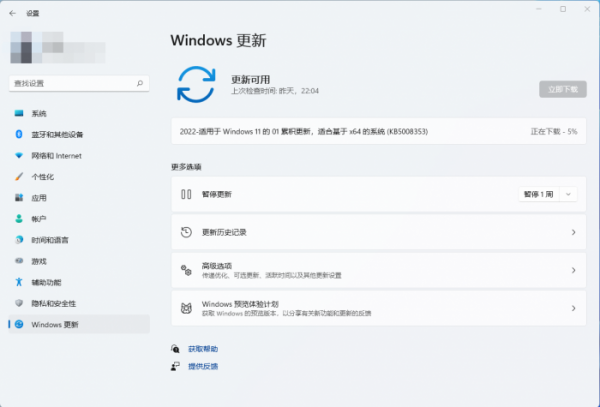Viewport: 600px width, 407px height.
Task: Expand the pause duration dropdown arrow
Action: (568, 194)
